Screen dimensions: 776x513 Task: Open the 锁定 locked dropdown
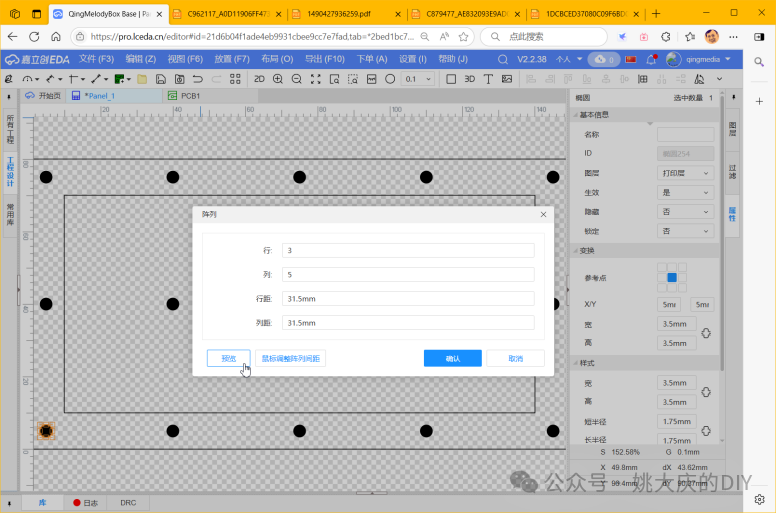click(685, 231)
